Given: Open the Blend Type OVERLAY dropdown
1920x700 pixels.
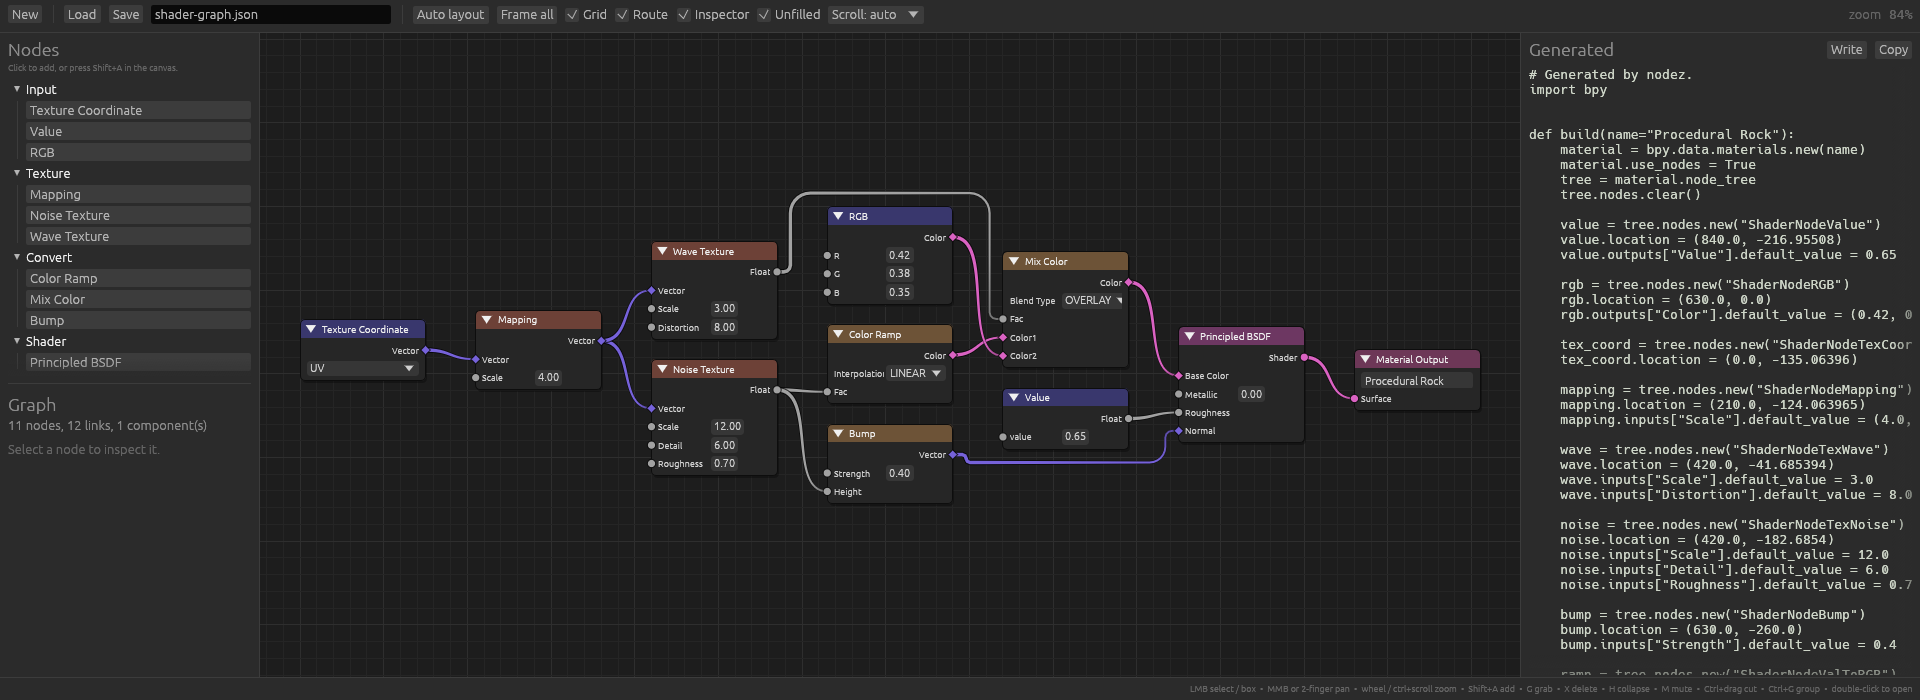Looking at the screenshot, I should 1093,300.
